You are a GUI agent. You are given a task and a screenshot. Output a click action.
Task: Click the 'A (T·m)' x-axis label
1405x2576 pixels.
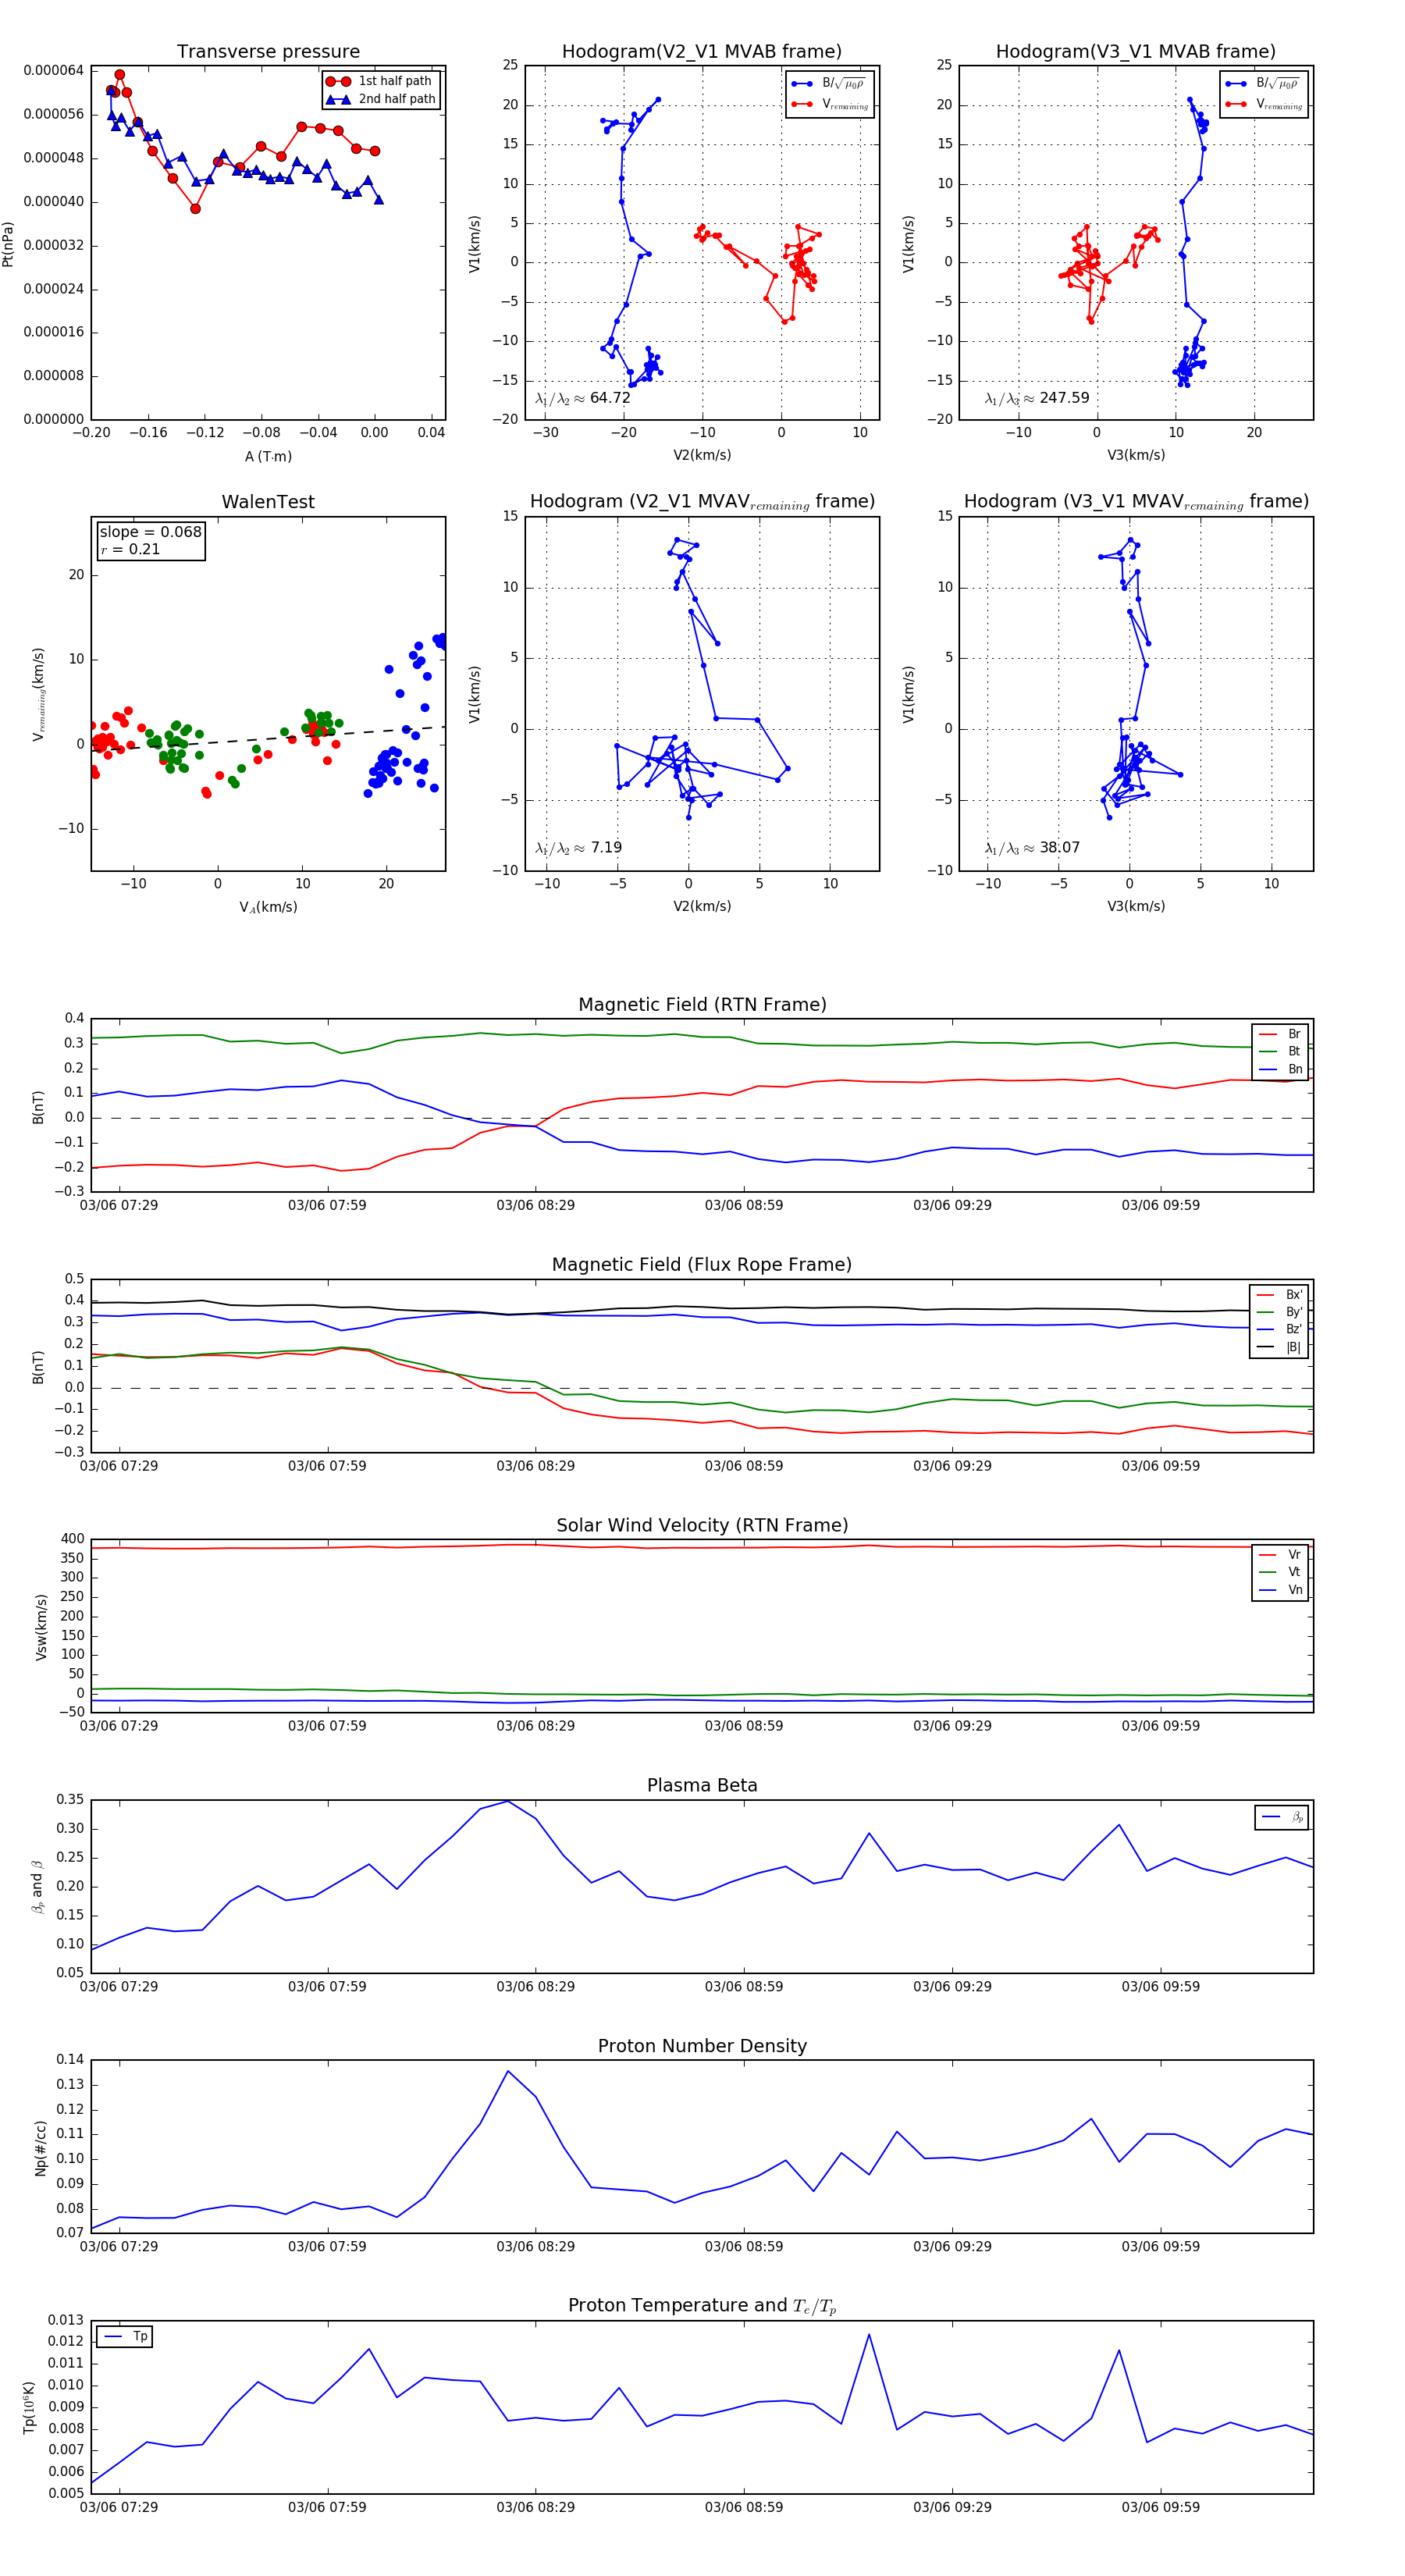pyautogui.click(x=268, y=456)
